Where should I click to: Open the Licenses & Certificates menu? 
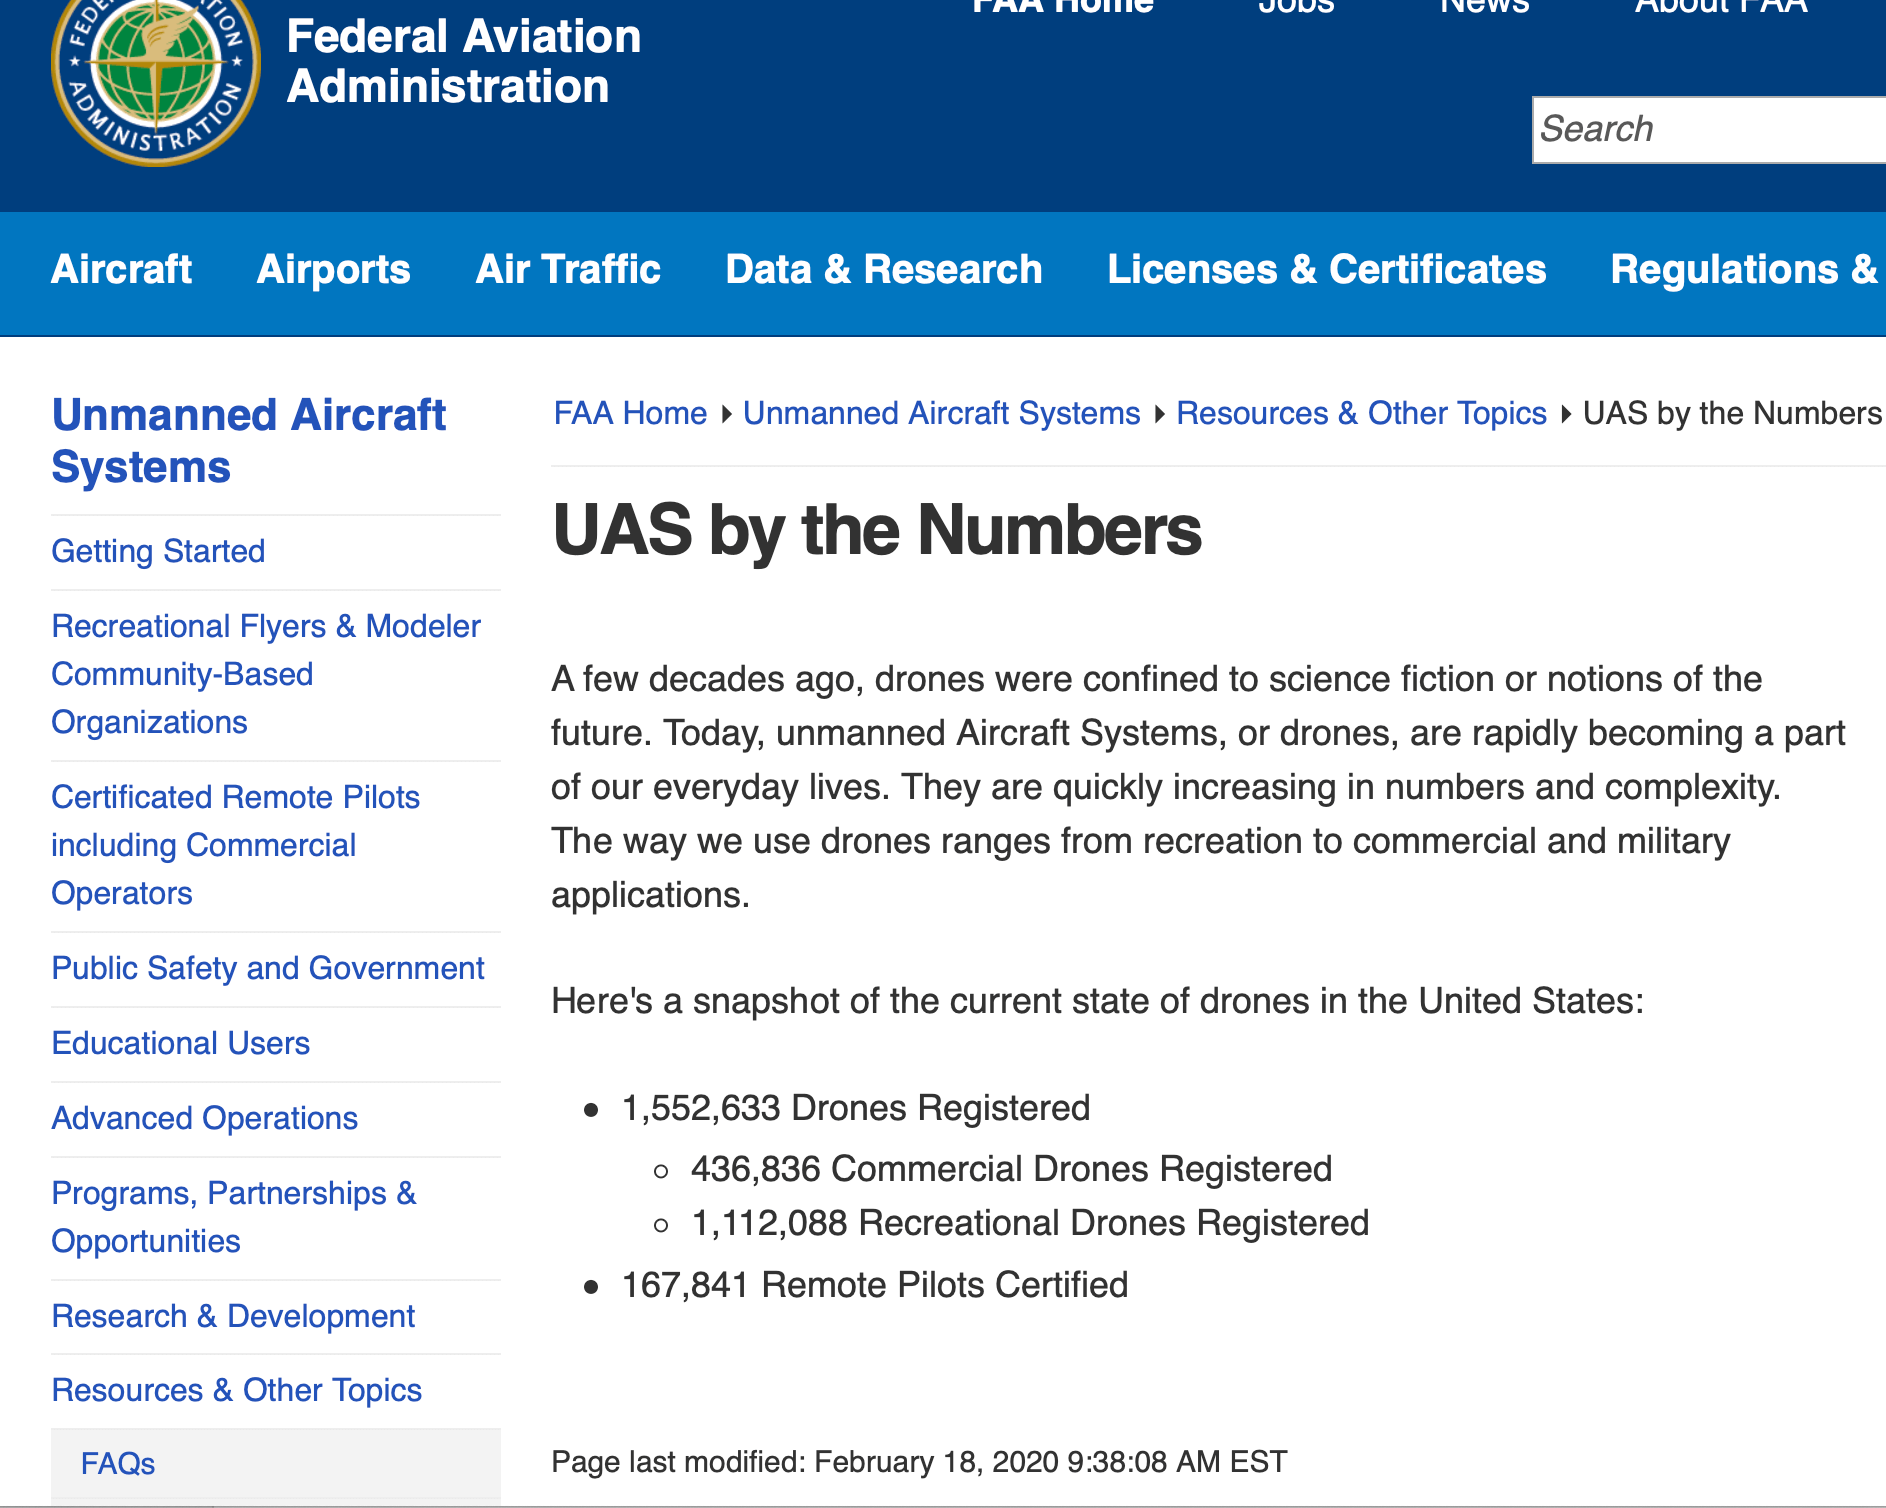point(1326,270)
